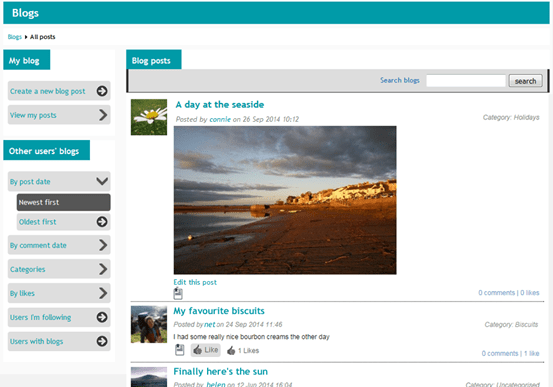553x387 pixels.
Task: Click the Blog posts tab header
Action: [154, 59]
